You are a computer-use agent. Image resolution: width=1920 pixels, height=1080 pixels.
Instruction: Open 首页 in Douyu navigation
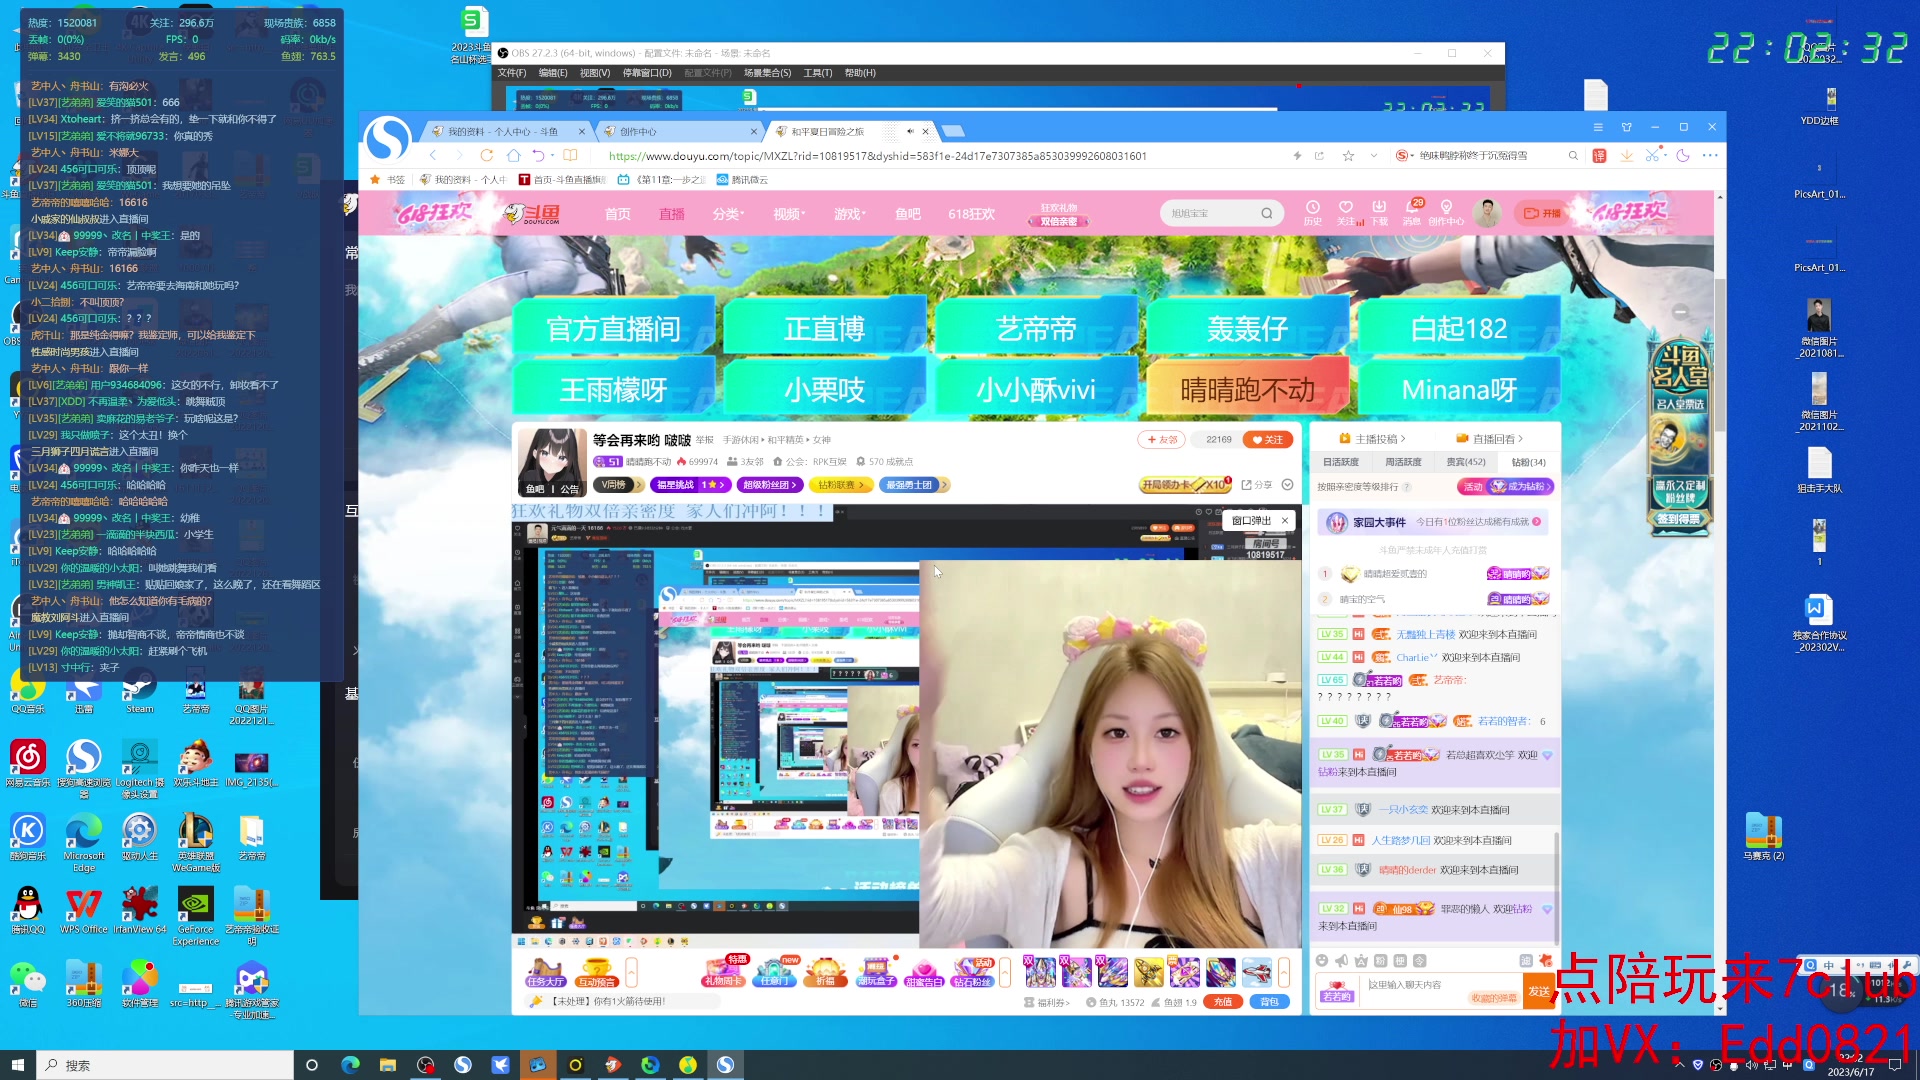point(618,214)
